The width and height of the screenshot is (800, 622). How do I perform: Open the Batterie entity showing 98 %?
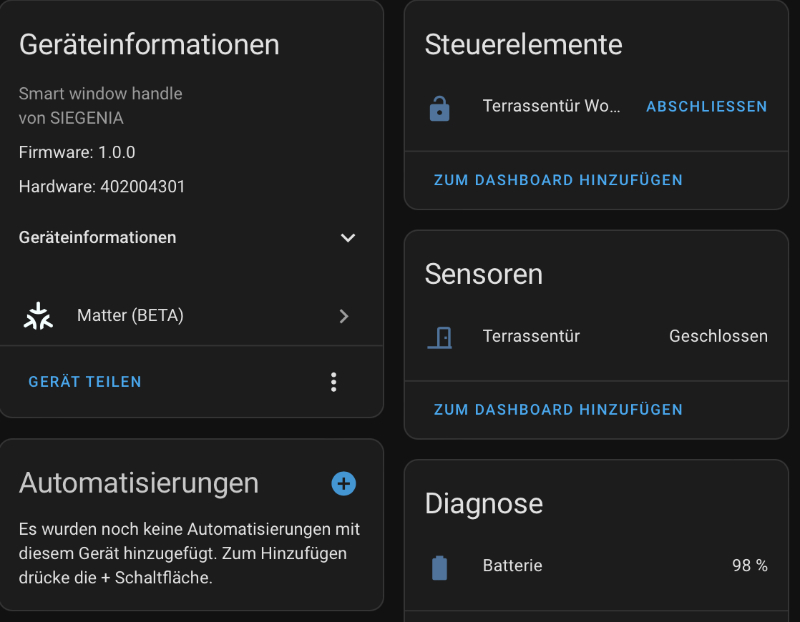tap(512, 566)
